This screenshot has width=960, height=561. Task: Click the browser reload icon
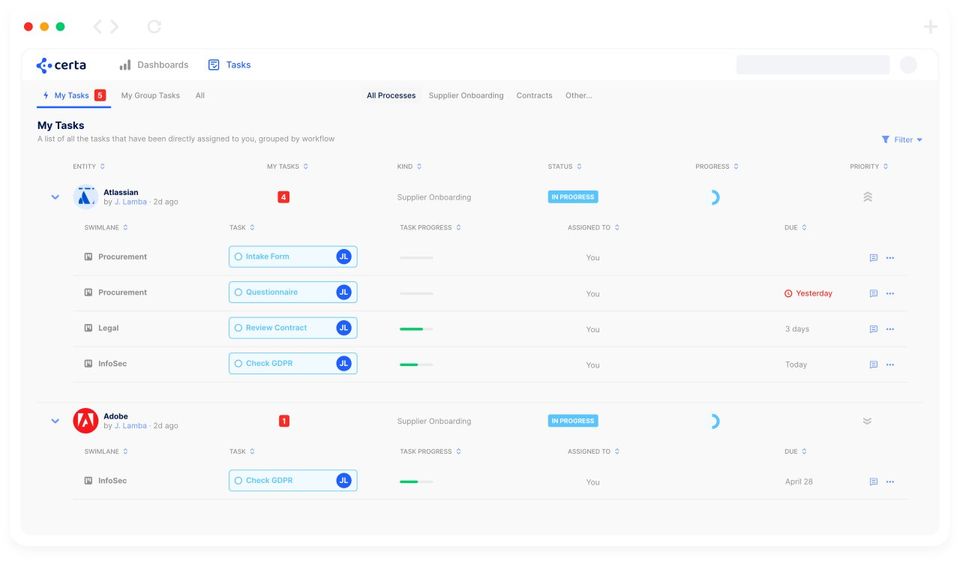click(154, 26)
